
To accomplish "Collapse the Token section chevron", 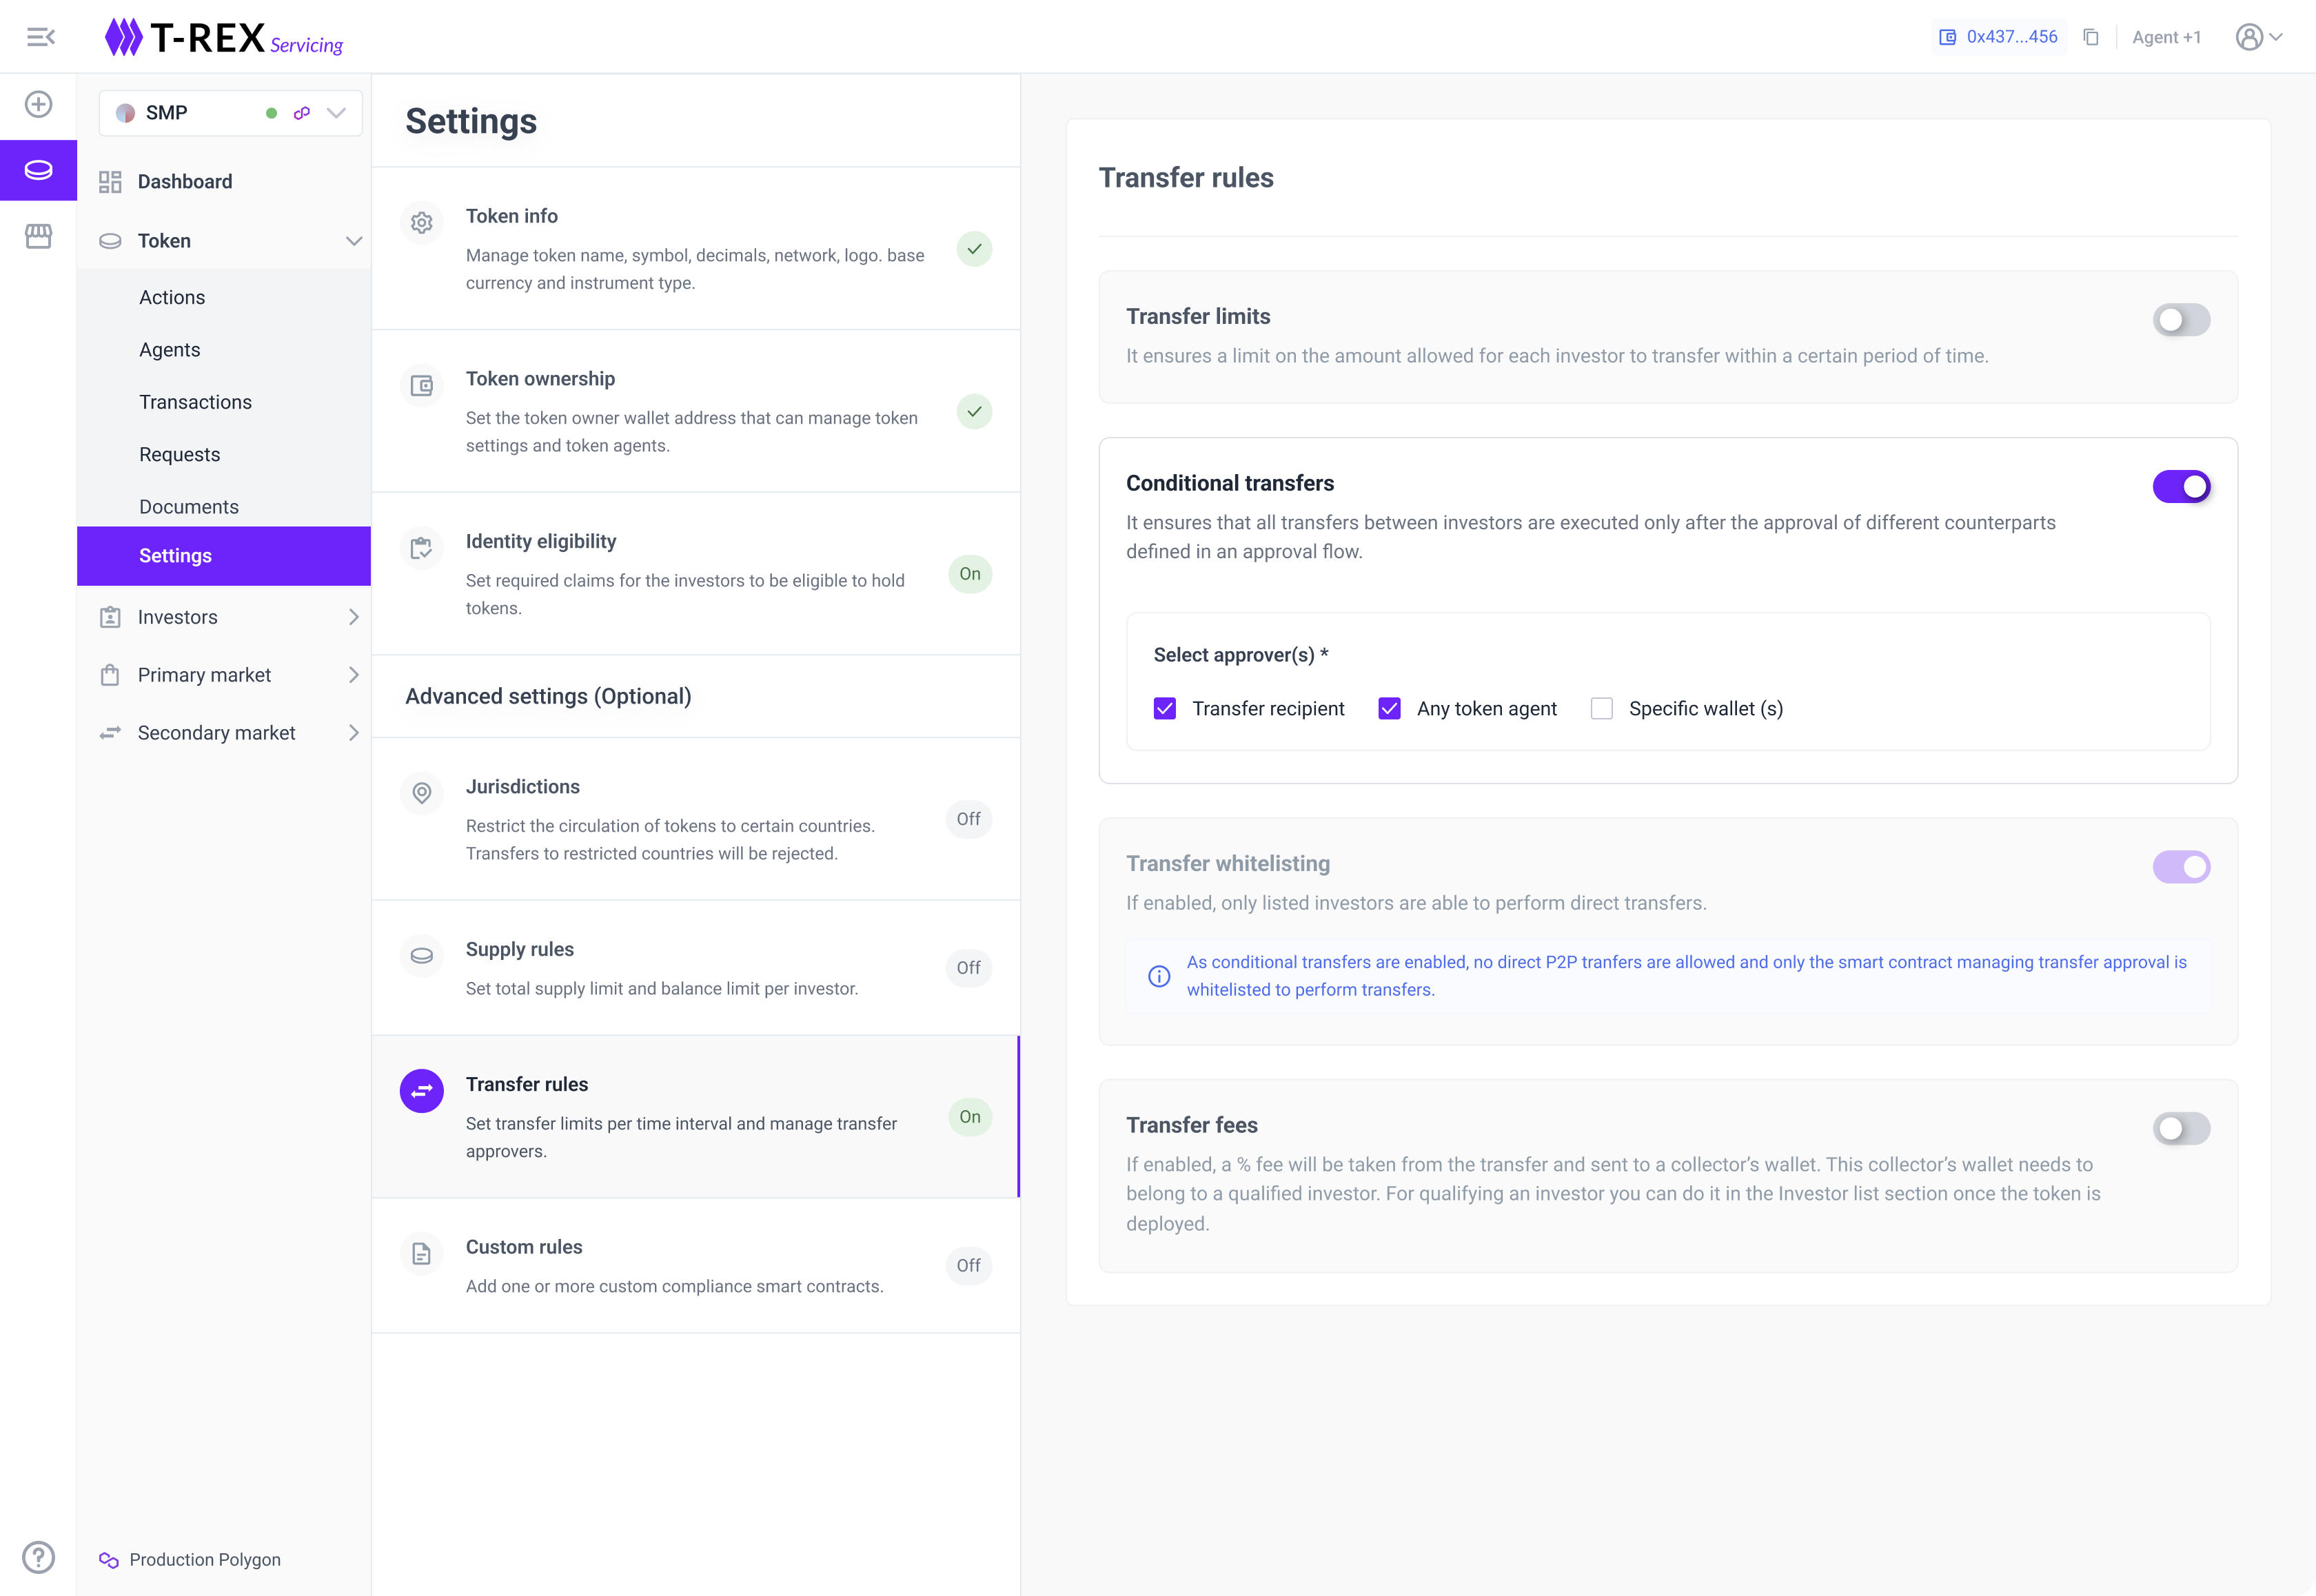I will 353,241.
